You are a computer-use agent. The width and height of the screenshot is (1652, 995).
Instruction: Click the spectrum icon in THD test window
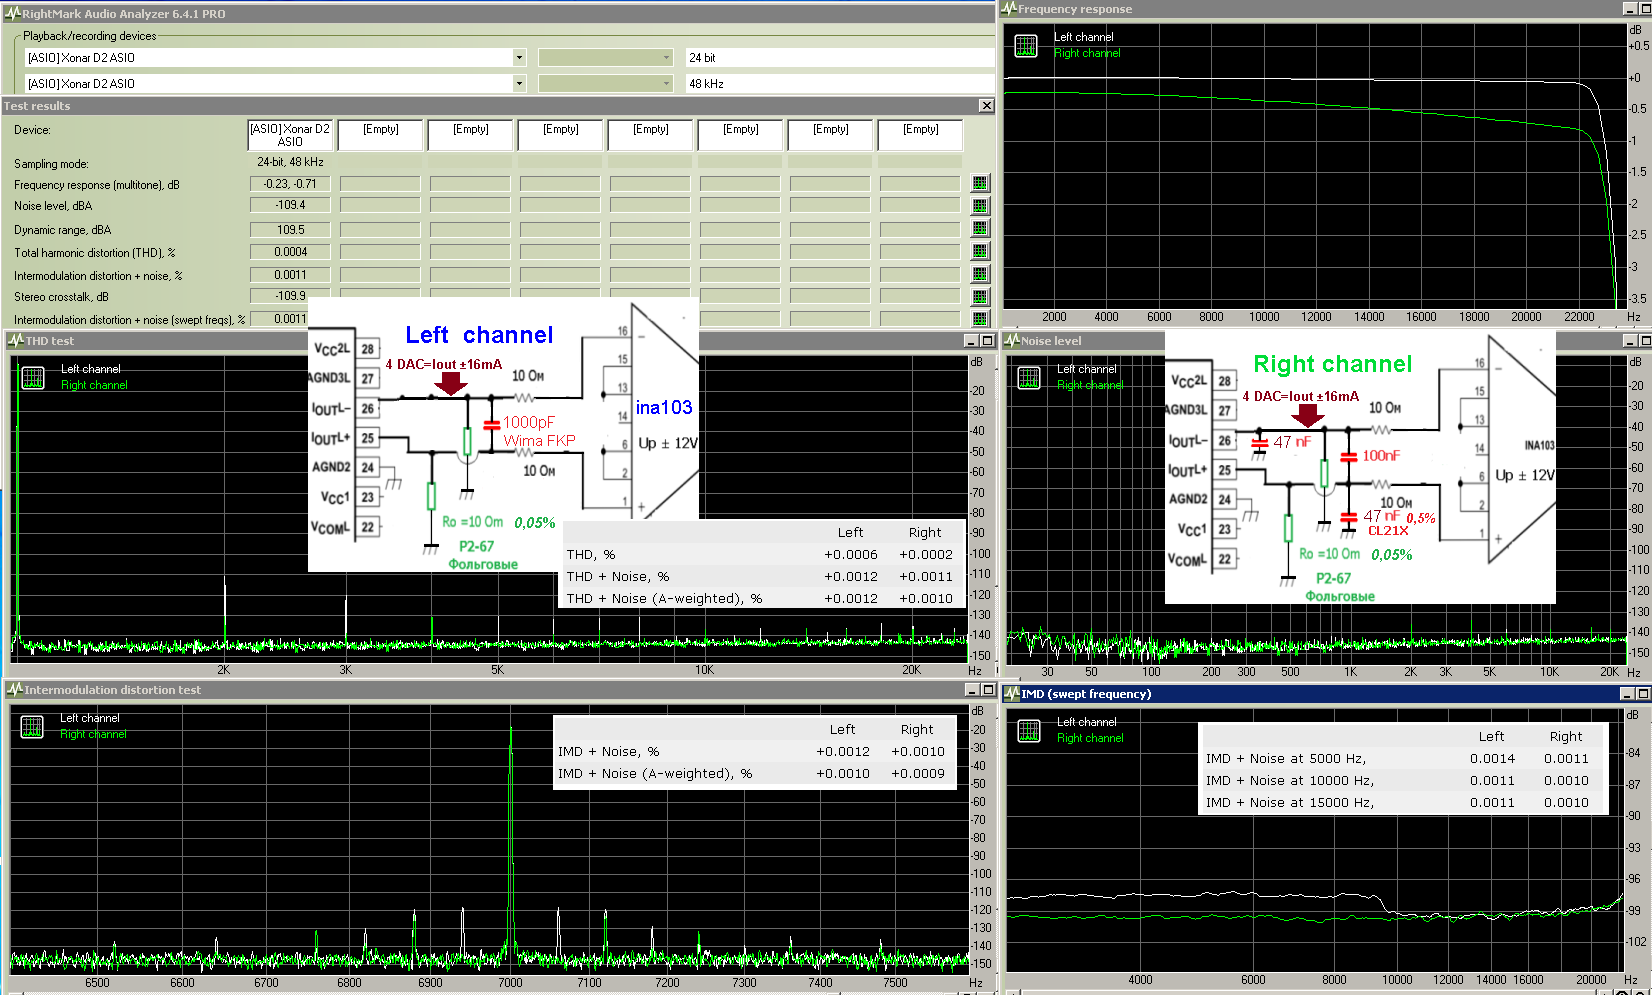[x=33, y=377]
